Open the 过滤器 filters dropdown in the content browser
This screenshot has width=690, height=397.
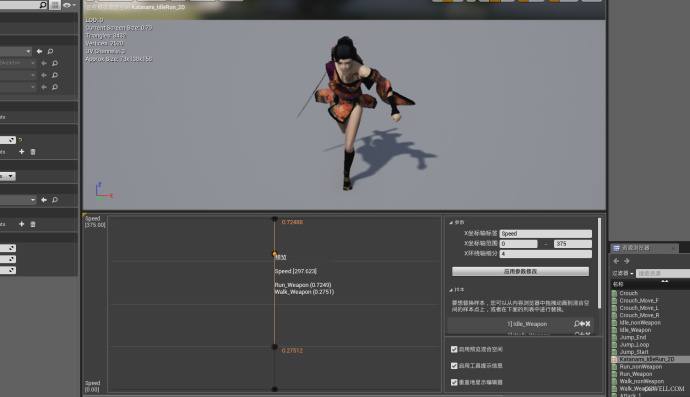point(623,273)
